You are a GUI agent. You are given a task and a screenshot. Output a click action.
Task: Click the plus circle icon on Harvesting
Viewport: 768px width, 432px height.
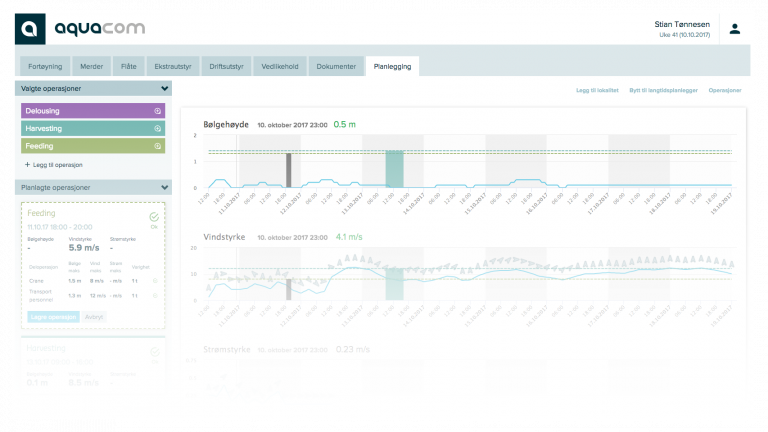pyautogui.click(x=158, y=129)
